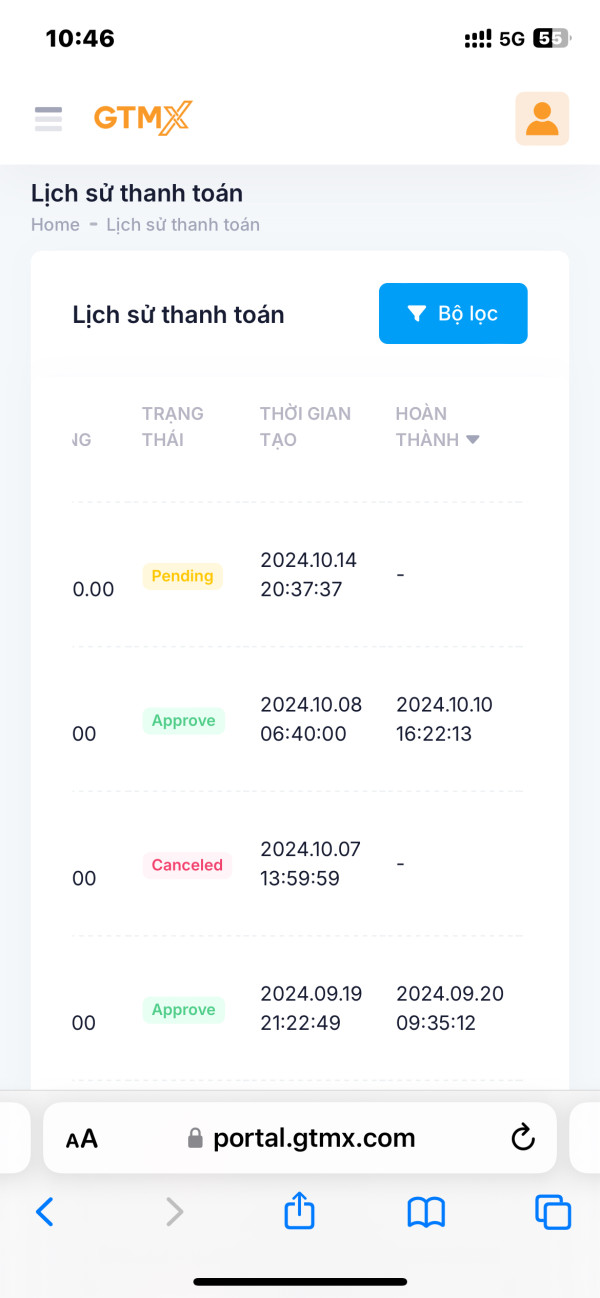Tap the red Canceled status badge

(187, 865)
